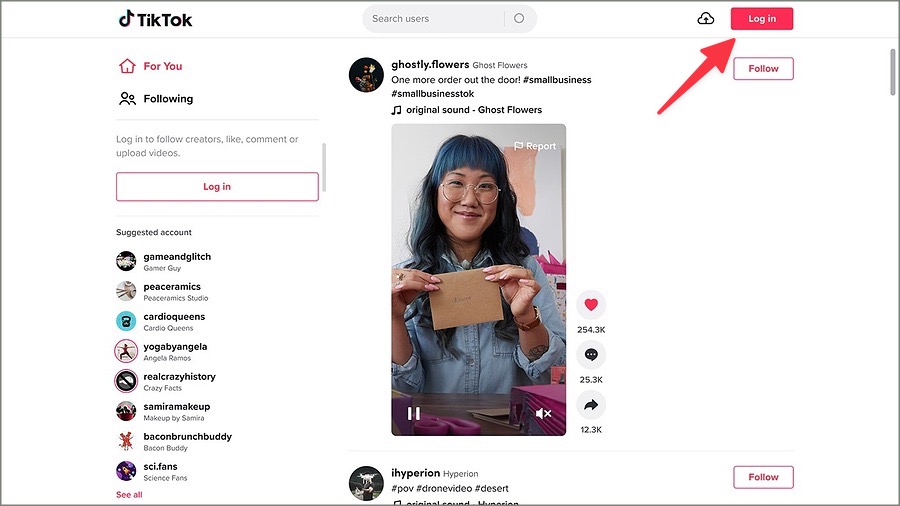Unmute the video sound
The width and height of the screenshot is (900, 506).
point(543,413)
